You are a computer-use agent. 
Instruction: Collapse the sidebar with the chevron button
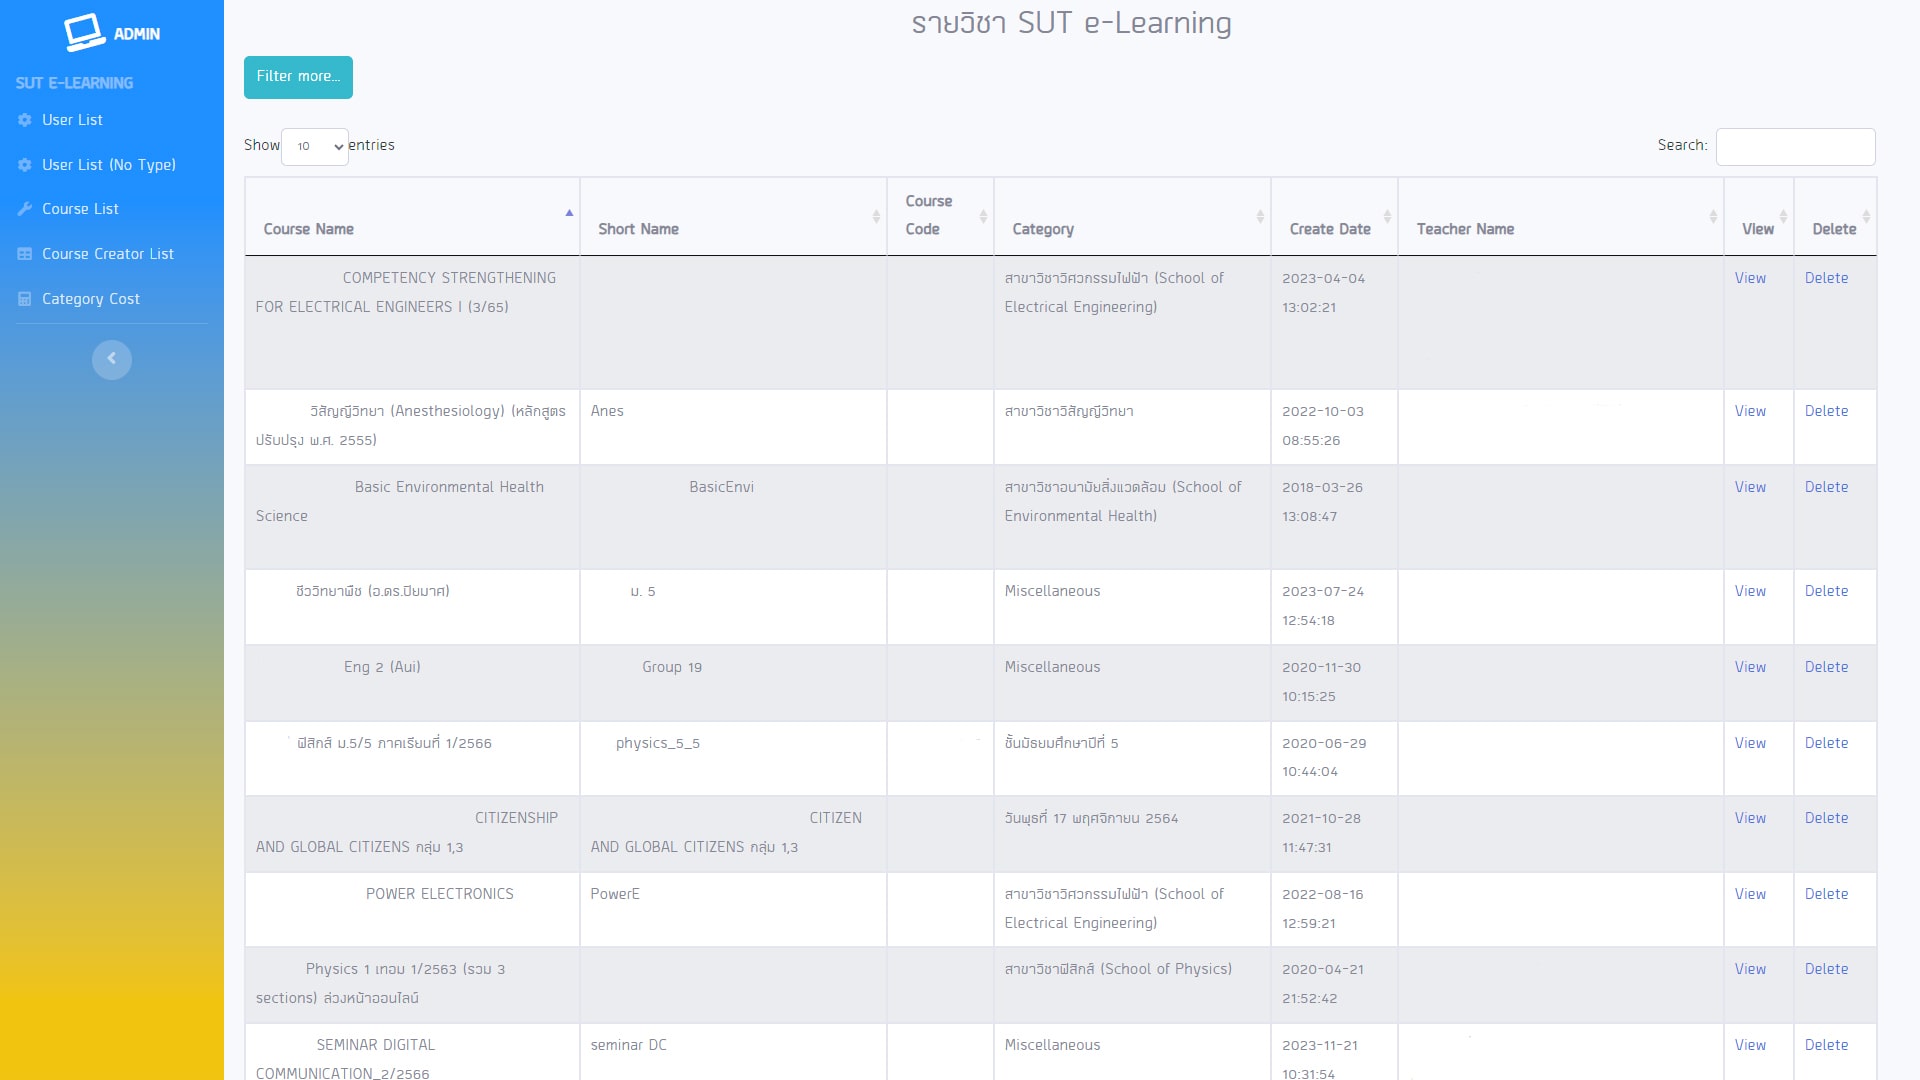[x=112, y=359]
